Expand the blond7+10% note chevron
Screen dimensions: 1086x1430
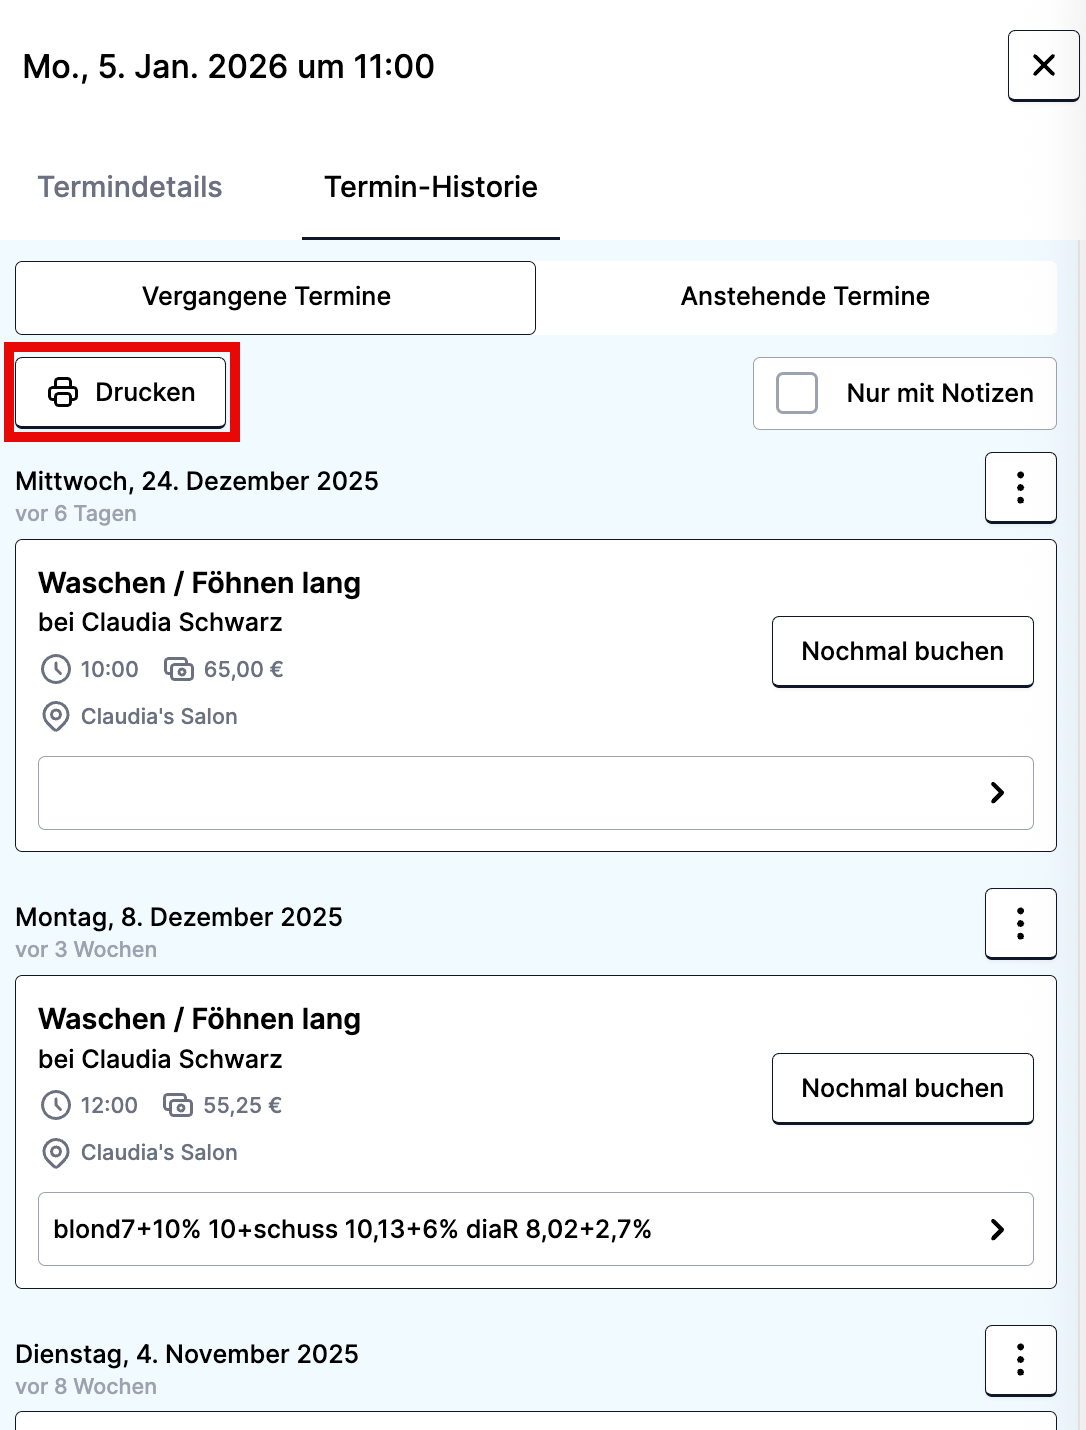[997, 1229]
